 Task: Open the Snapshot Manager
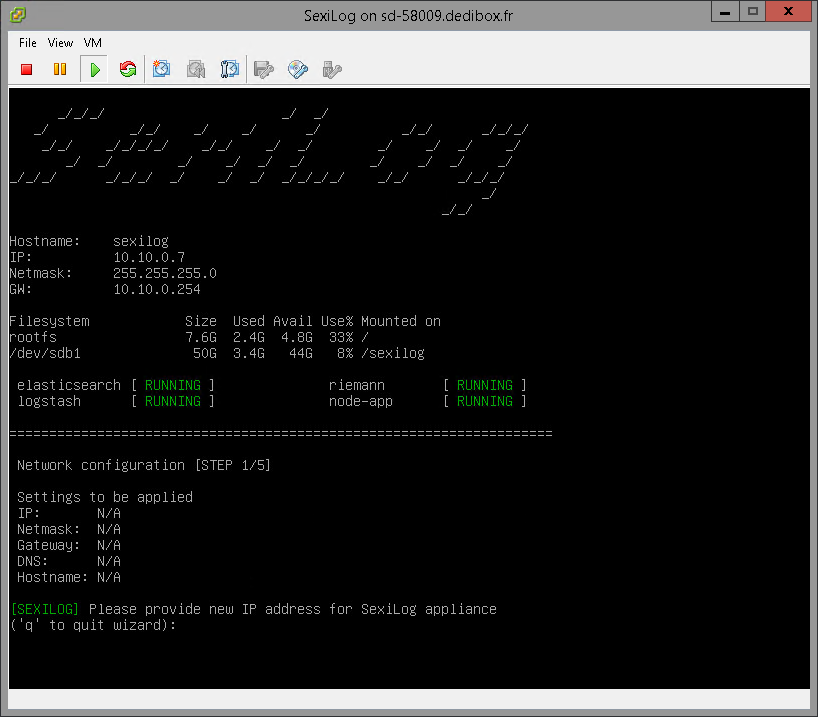point(230,69)
